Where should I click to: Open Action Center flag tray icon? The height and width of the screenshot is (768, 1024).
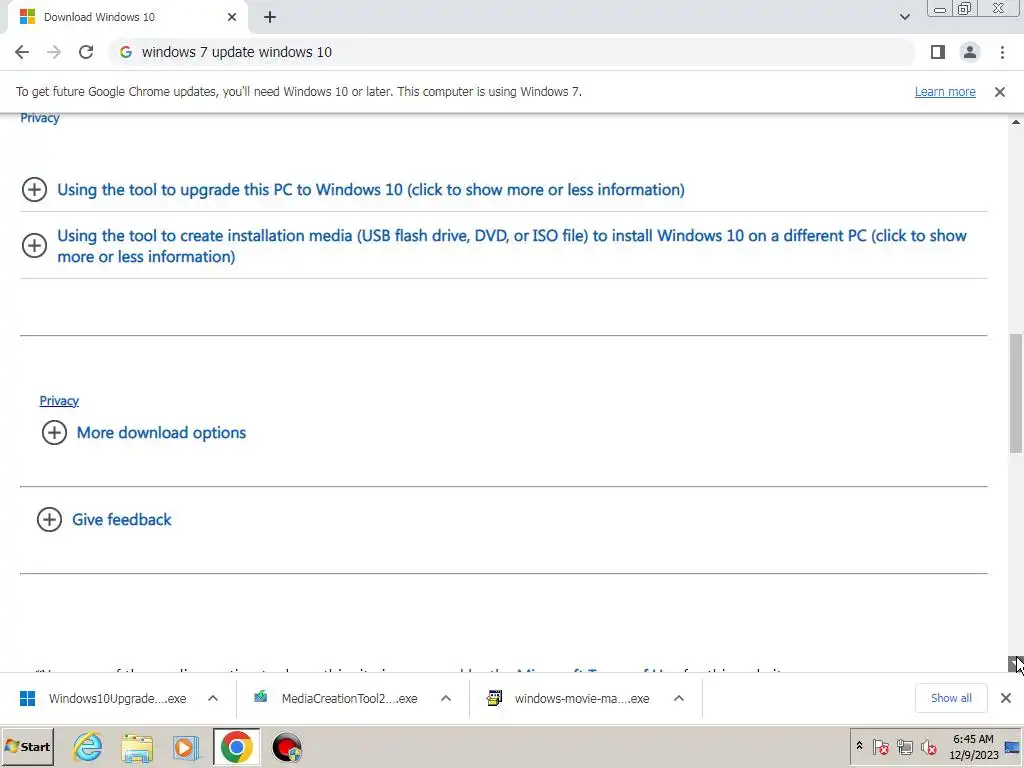880,746
